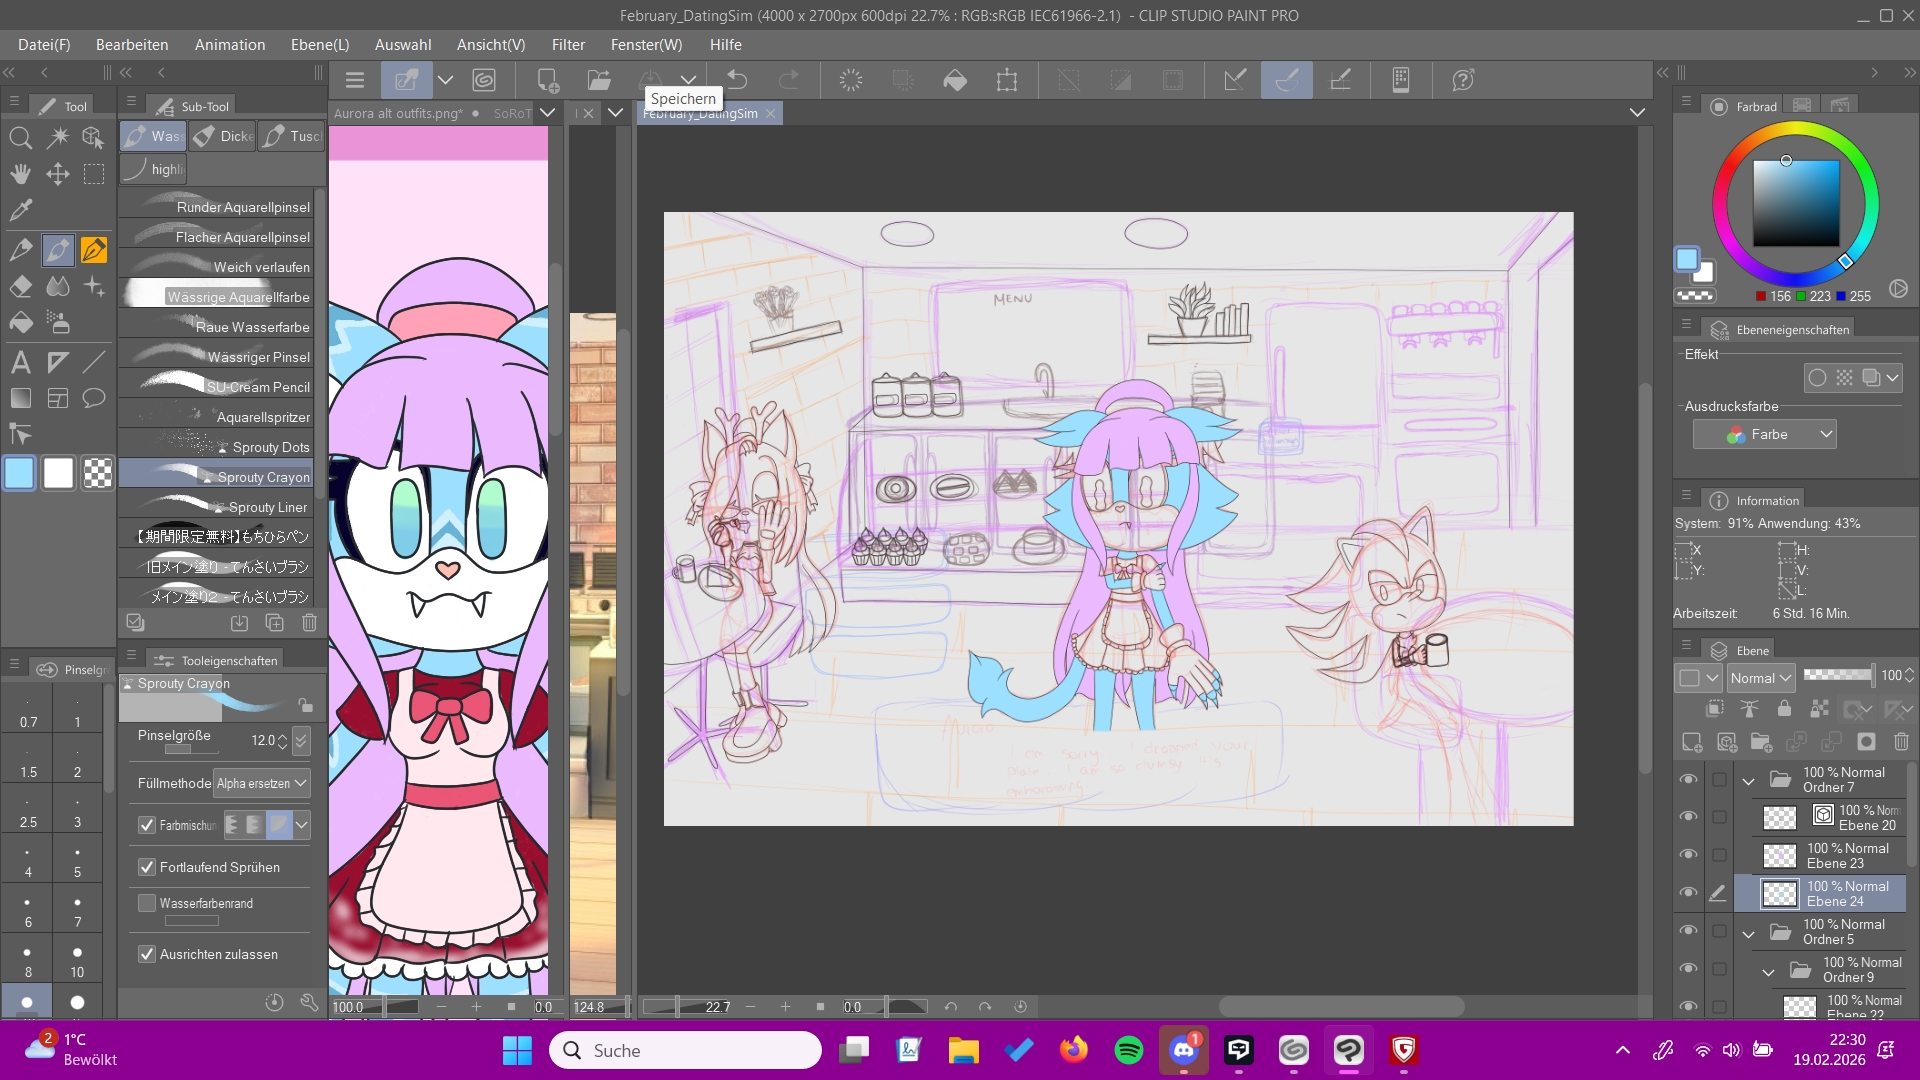Click the Fill bucket command bar icon
This screenshot has width=1920, height=1080.
(x=955, y=80)
